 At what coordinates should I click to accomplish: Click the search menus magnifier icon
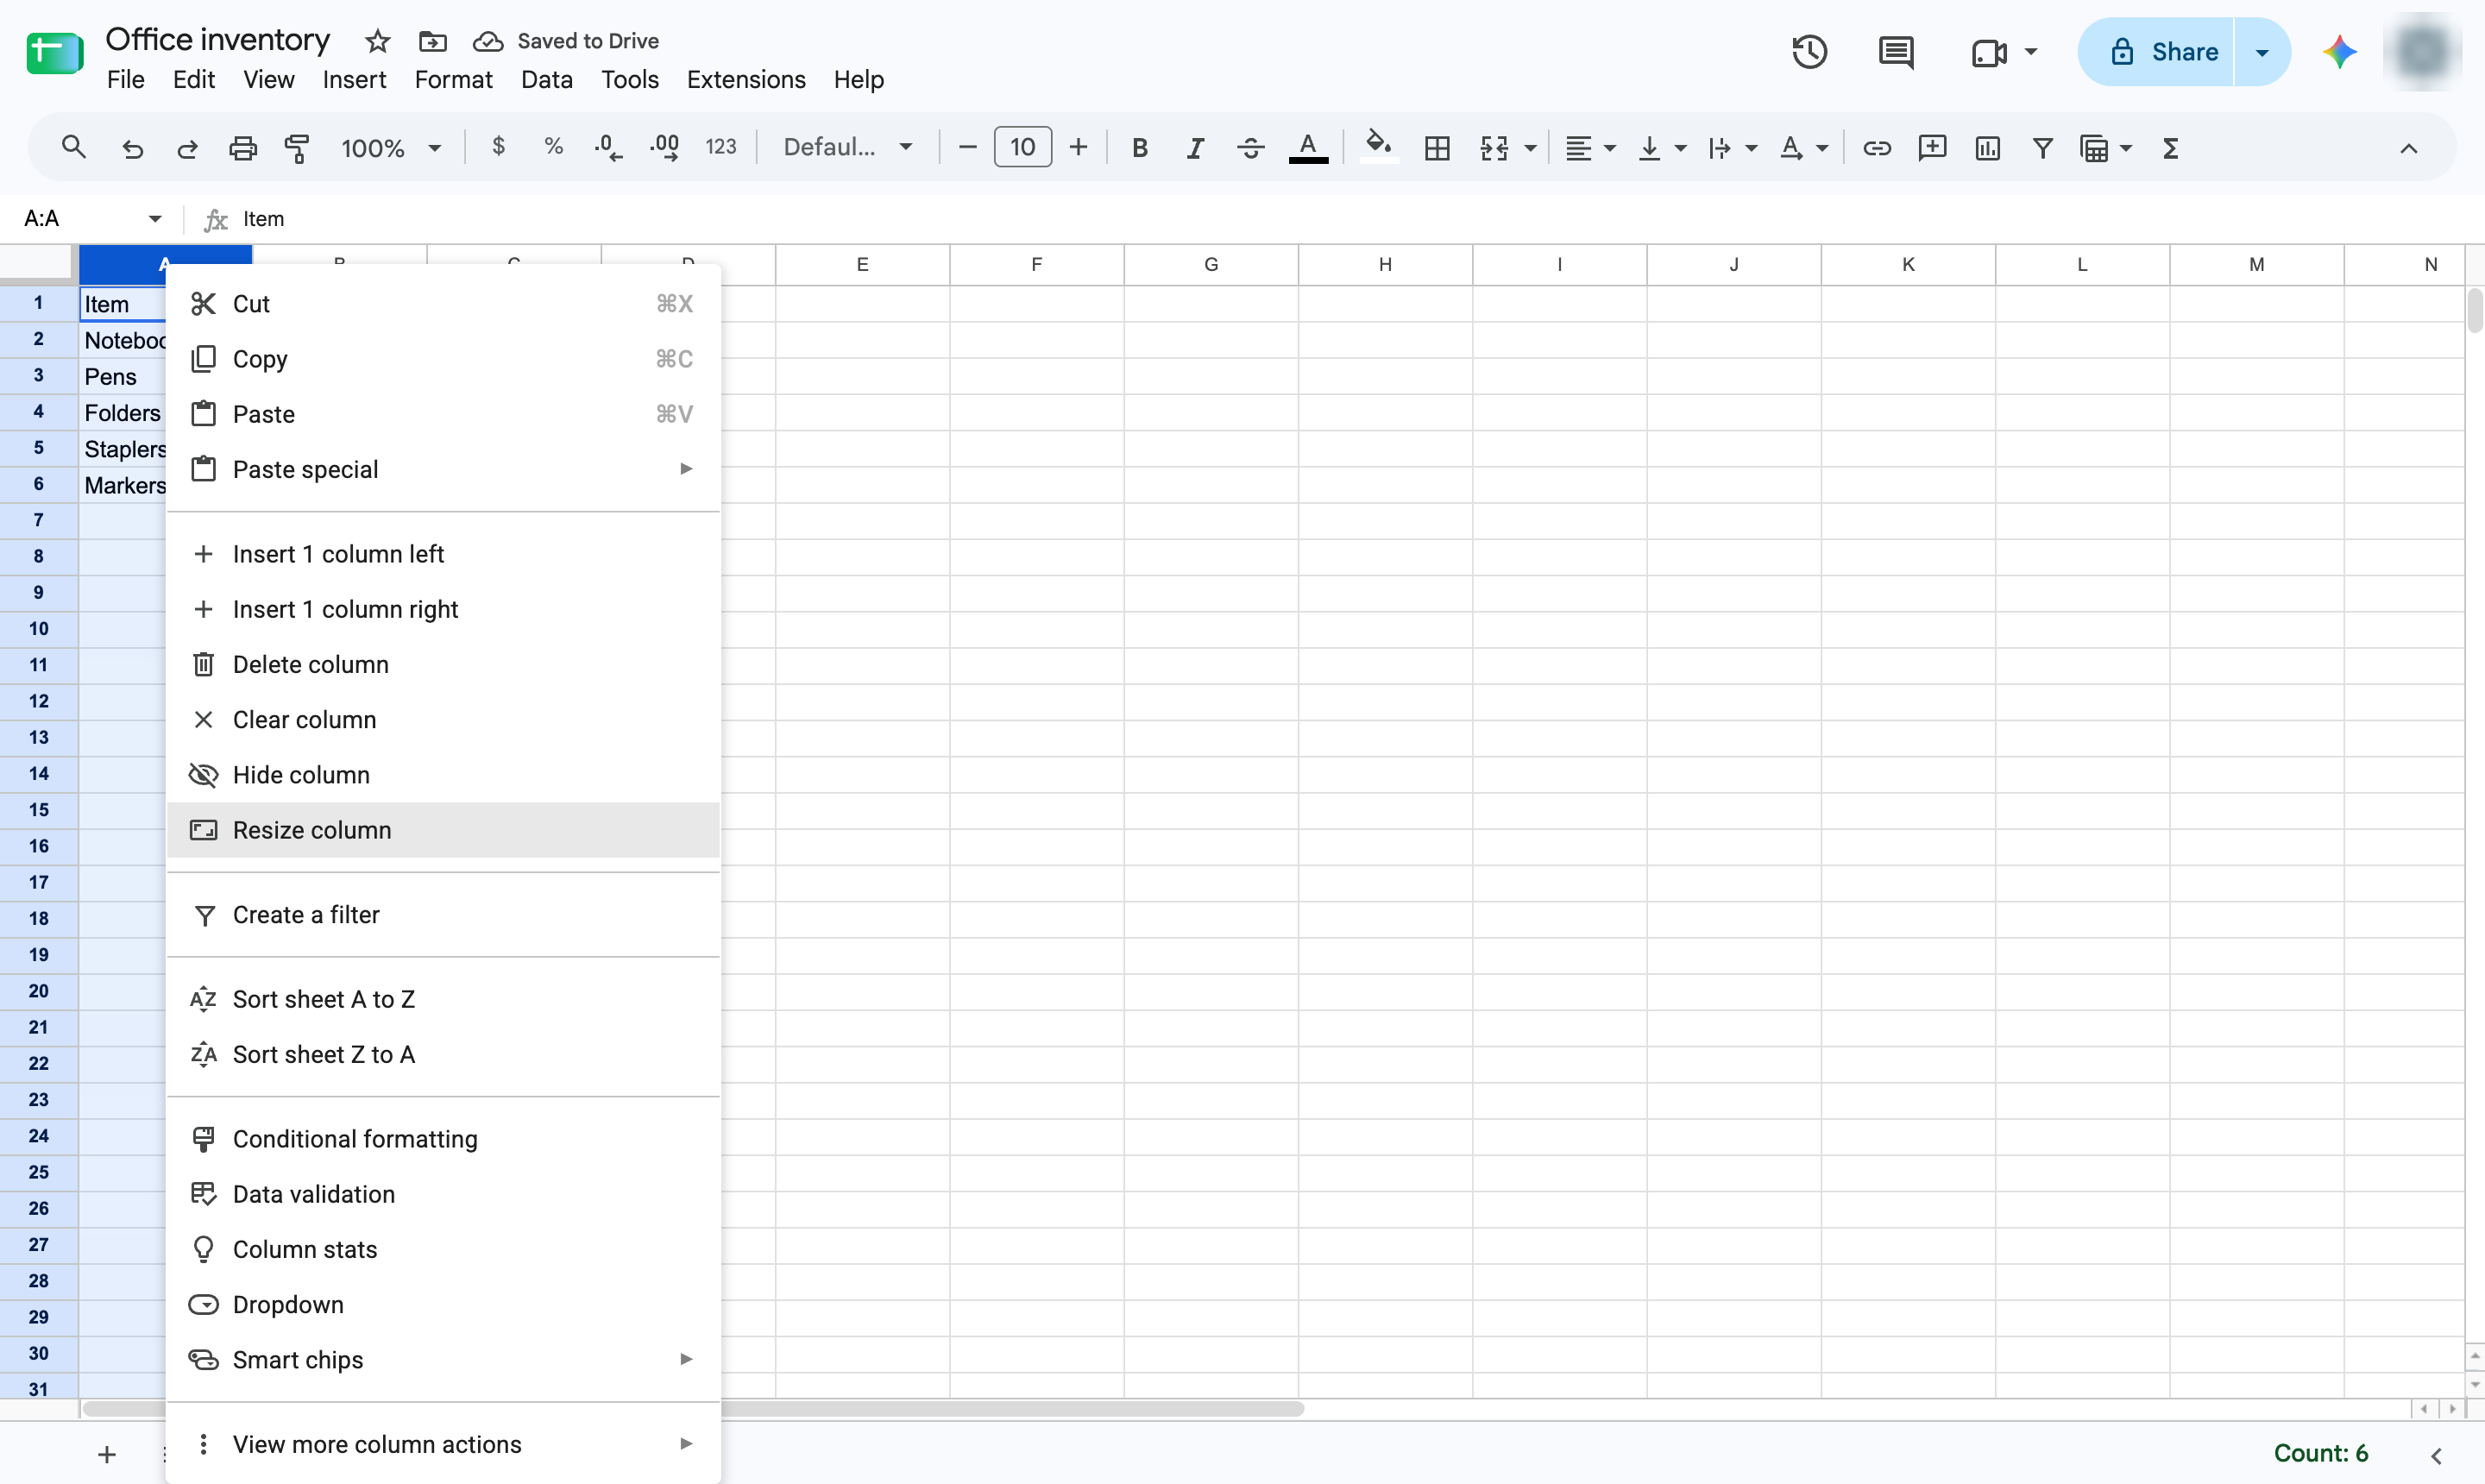tap(73, 148)
